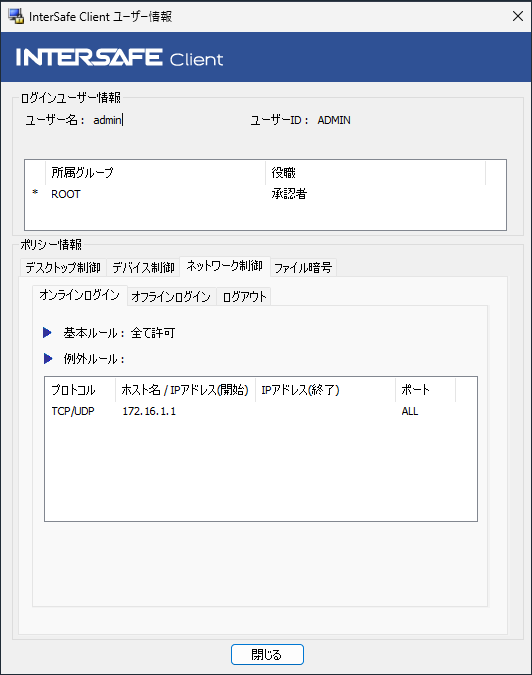
Task: Click the INTERSAFE Client logo banner
Action: [x=266, y=57]
